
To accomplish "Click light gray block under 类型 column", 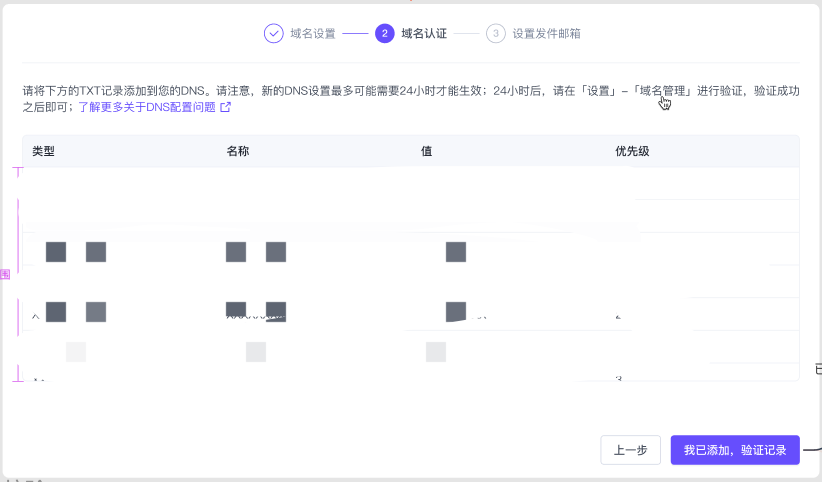I will tap(76, 352).
